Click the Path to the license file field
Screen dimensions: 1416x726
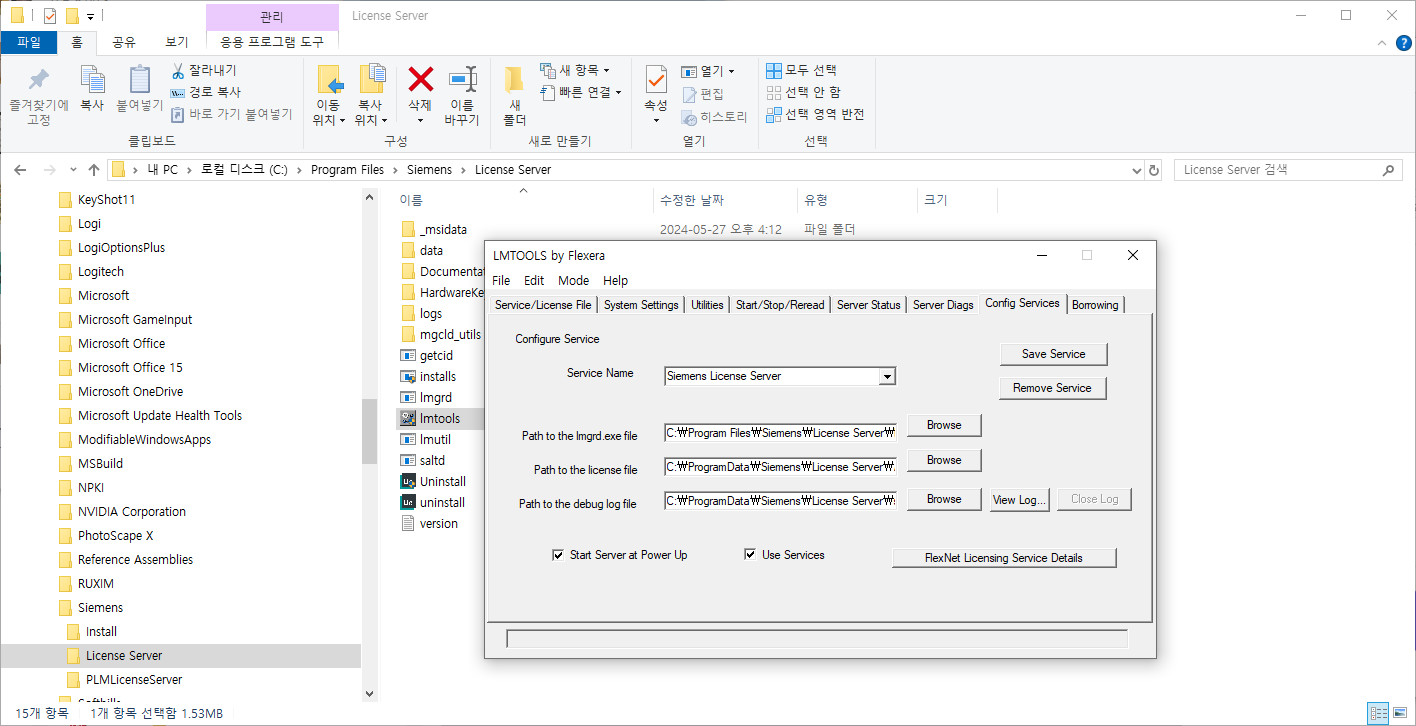[781, 467]
